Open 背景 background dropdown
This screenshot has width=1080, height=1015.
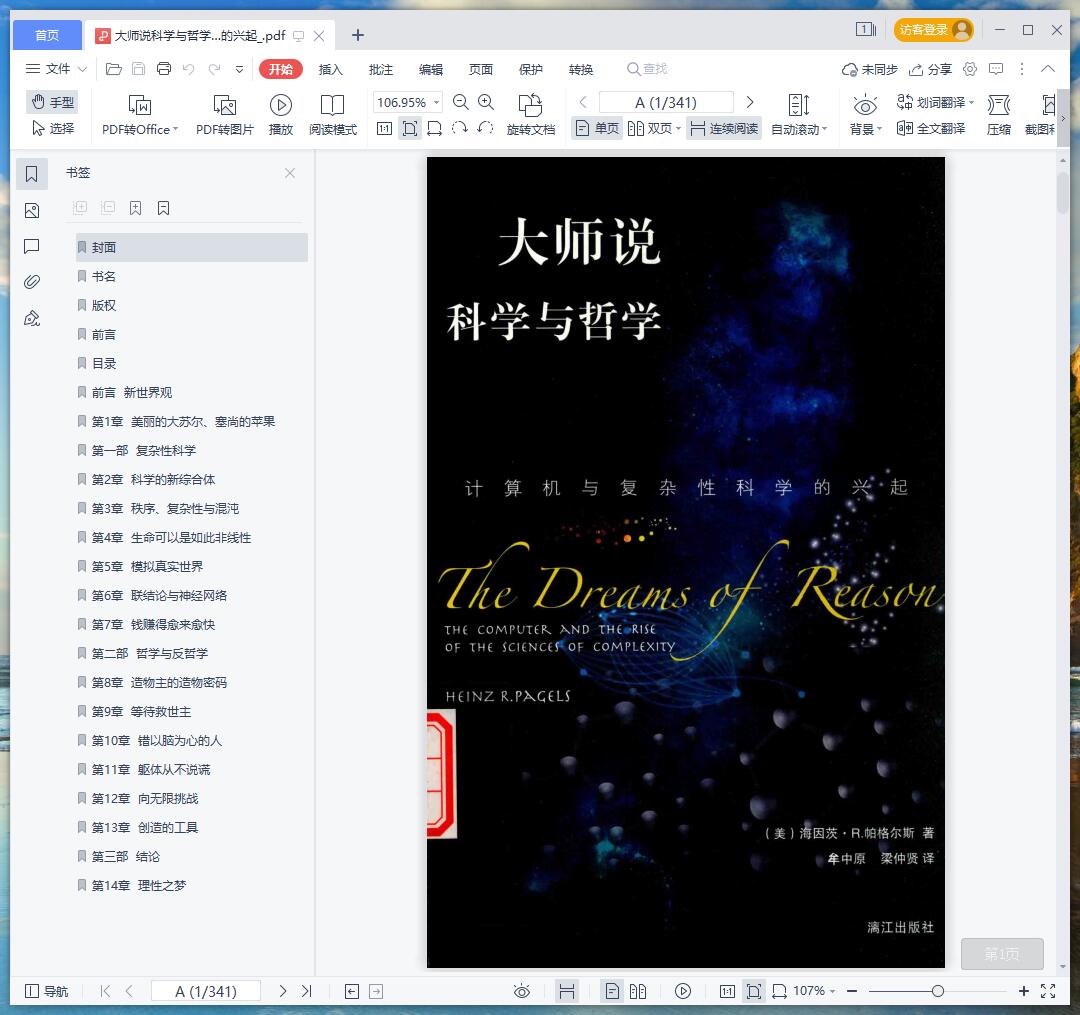click(865, 115)
